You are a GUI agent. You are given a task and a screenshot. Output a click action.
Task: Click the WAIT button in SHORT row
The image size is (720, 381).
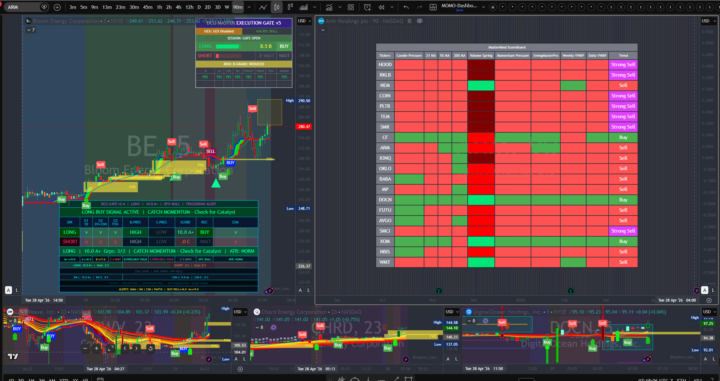tap(284, 56)
